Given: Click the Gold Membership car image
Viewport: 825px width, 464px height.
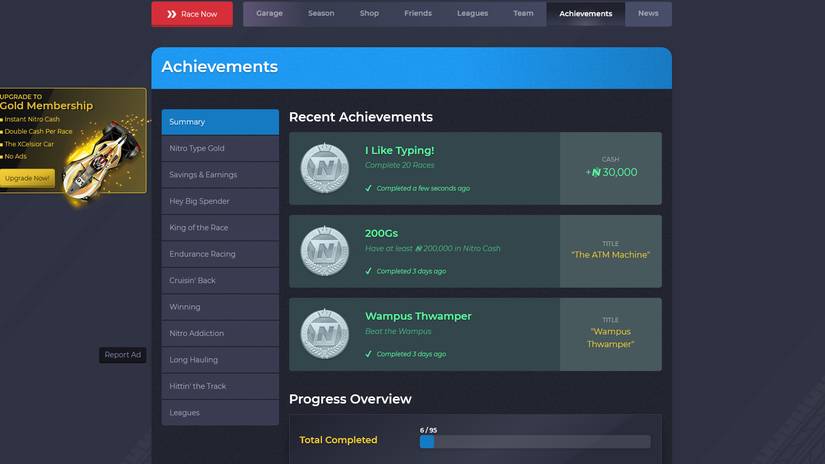Looking at the screenshot, I should pos(103,160).
